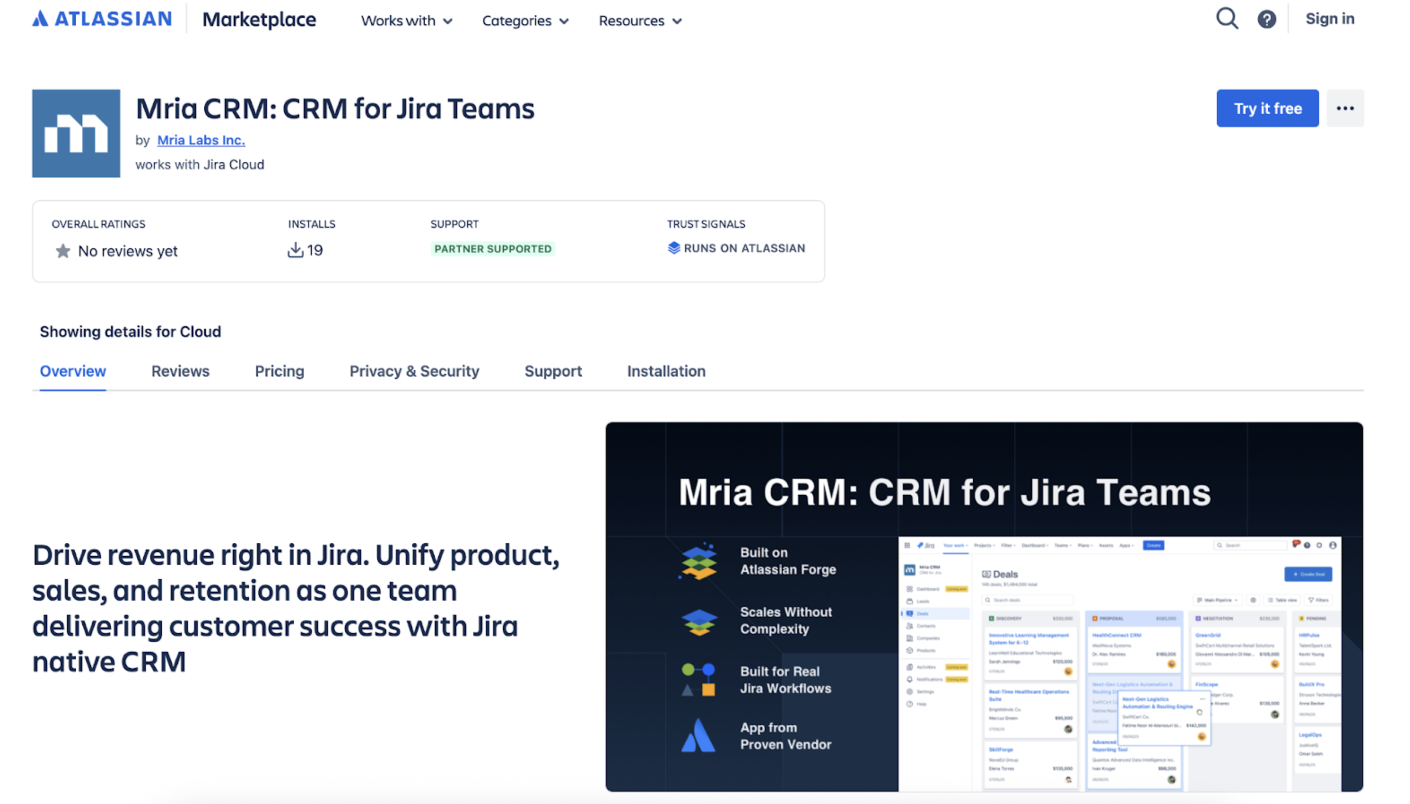Expand the Works with dropdown
Viewport: 1410px width, 804px height.
point(407,20)
